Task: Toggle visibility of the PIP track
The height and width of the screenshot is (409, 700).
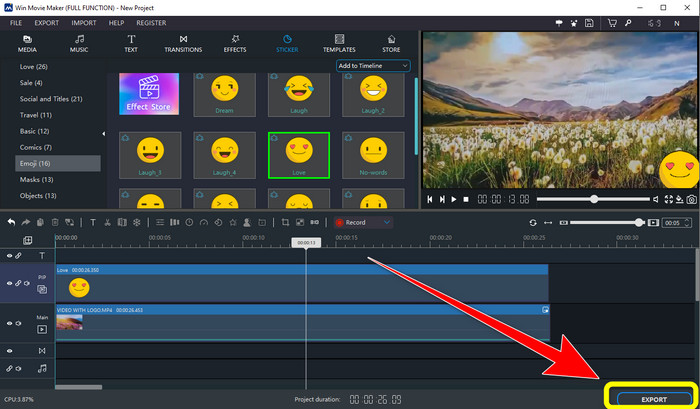Action: click(11, 283)
